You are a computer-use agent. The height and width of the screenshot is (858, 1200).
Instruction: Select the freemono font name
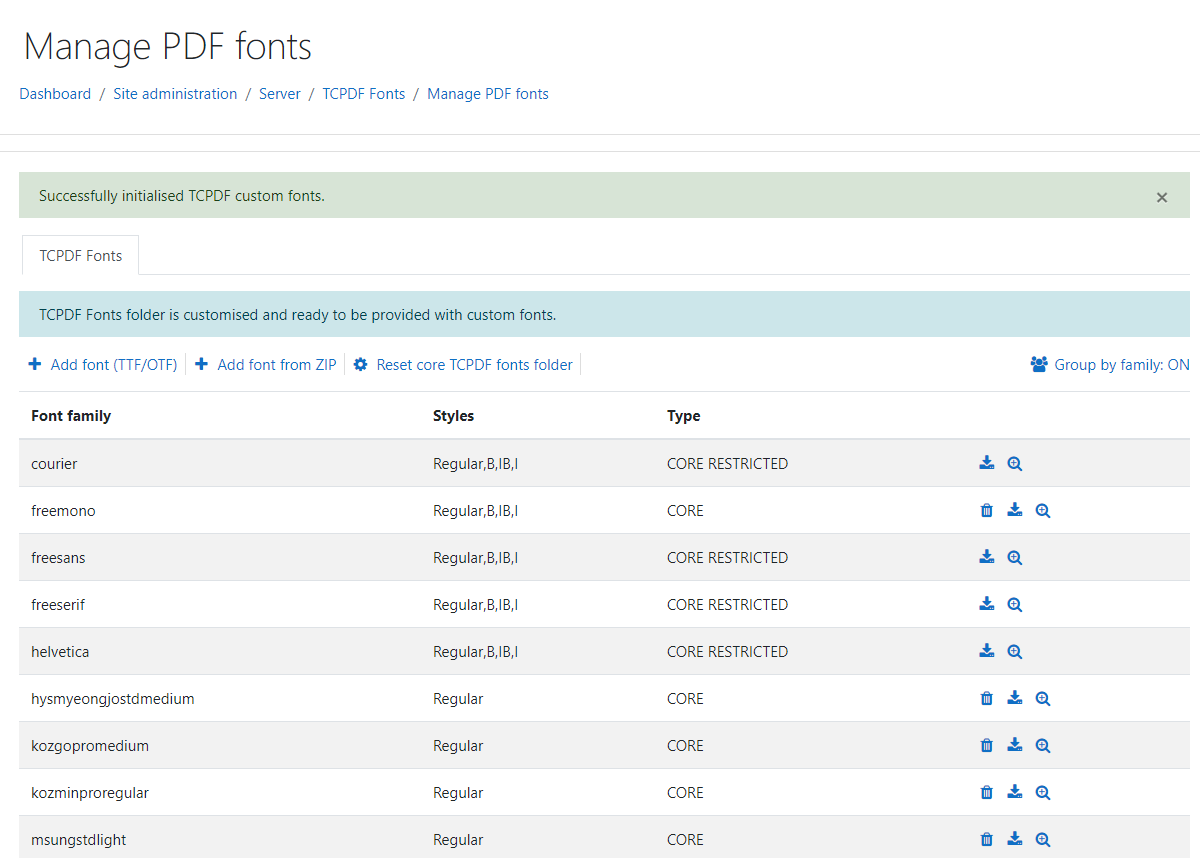pos(63,511)
